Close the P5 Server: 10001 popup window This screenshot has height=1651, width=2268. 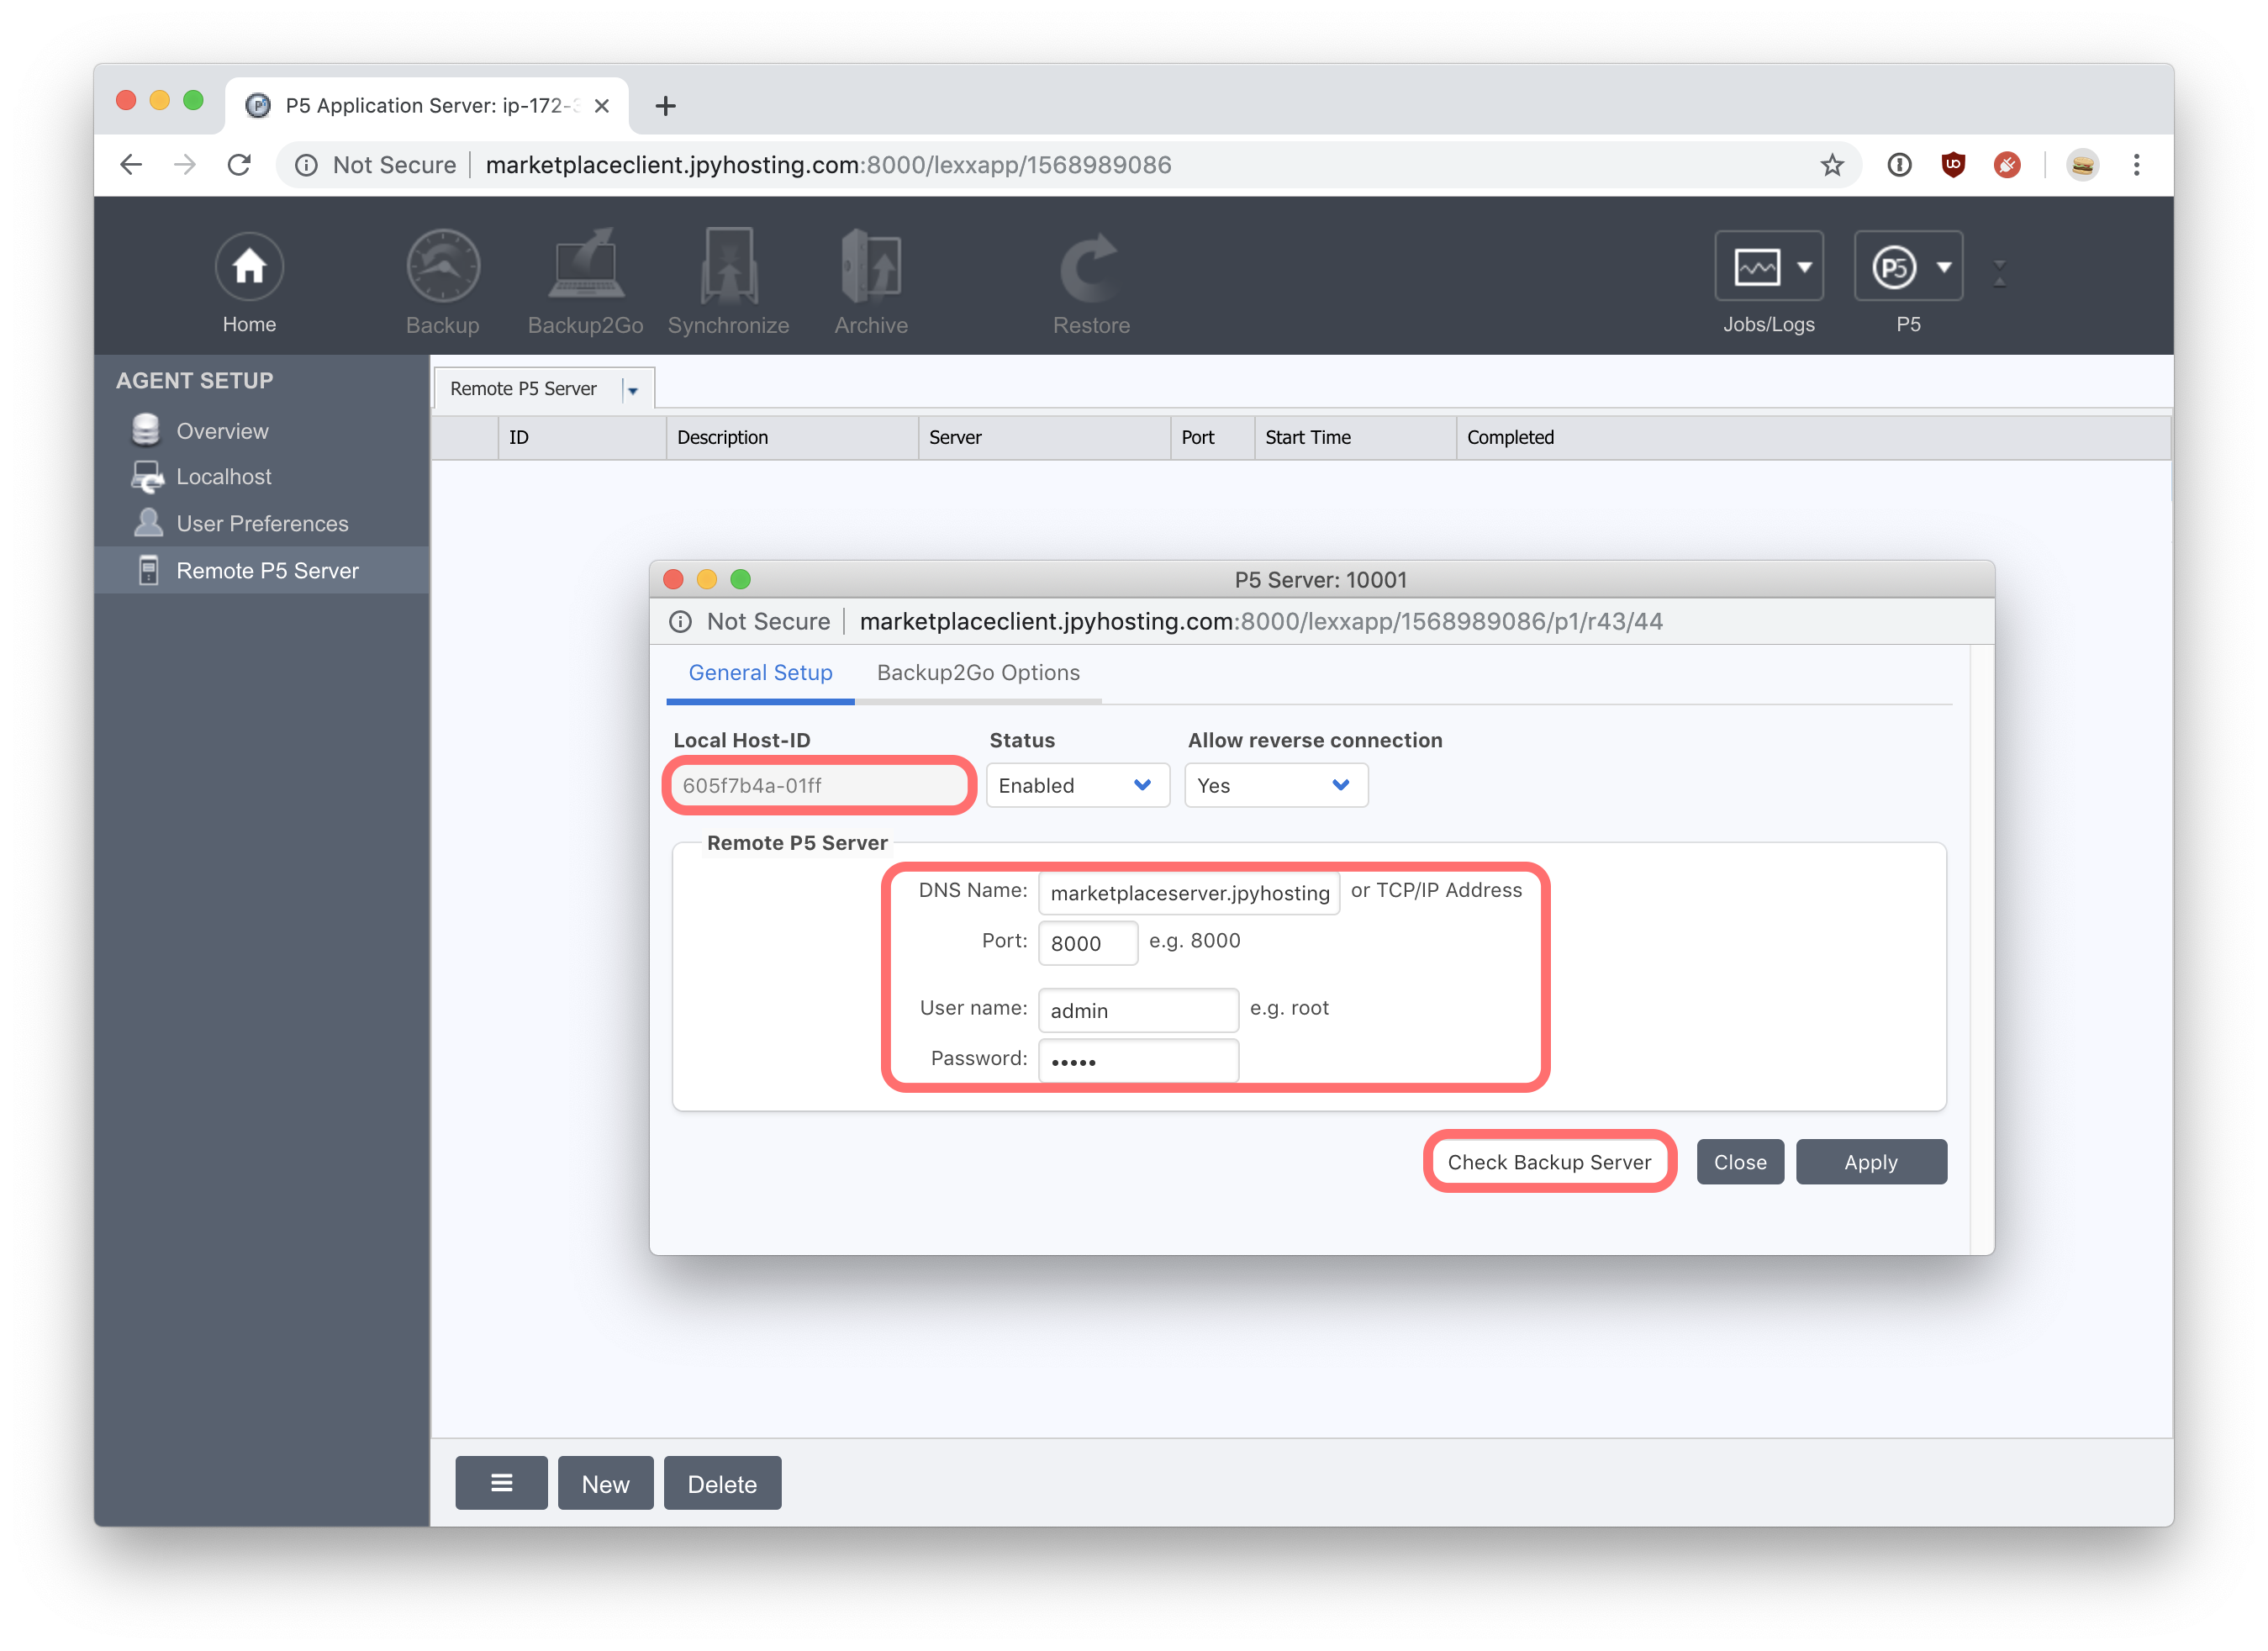673,580
